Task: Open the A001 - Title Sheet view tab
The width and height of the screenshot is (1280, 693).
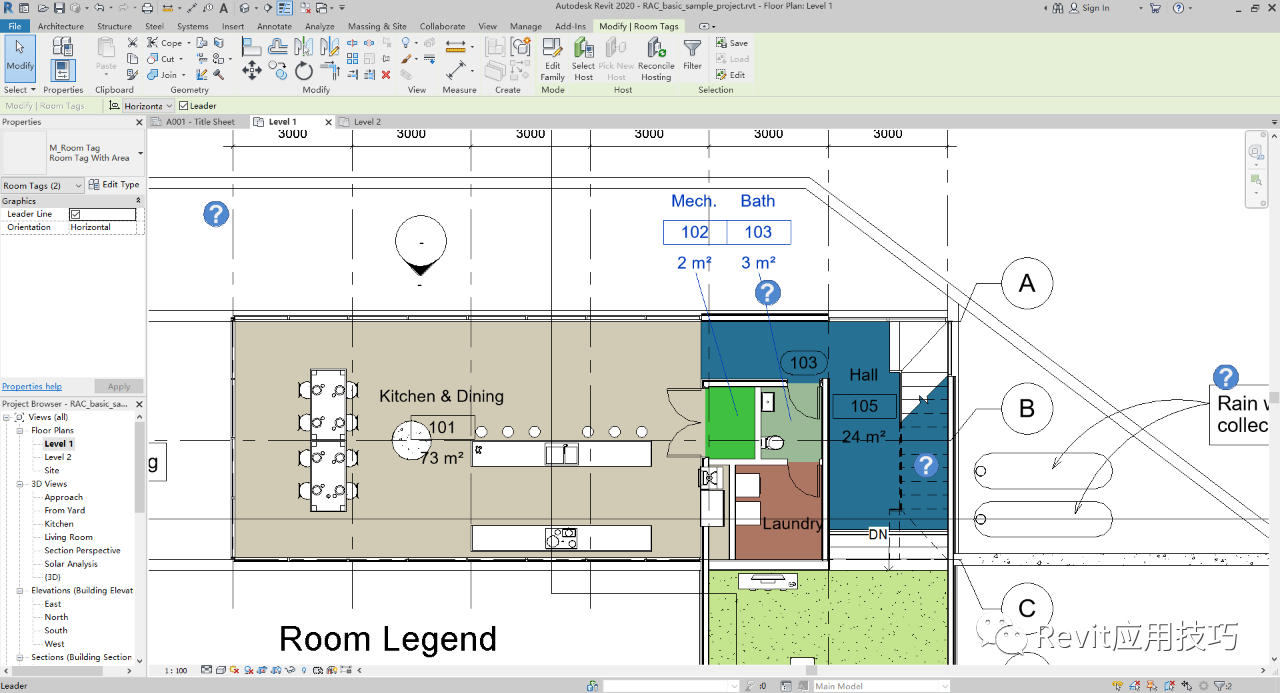Action: pos(199,122)
